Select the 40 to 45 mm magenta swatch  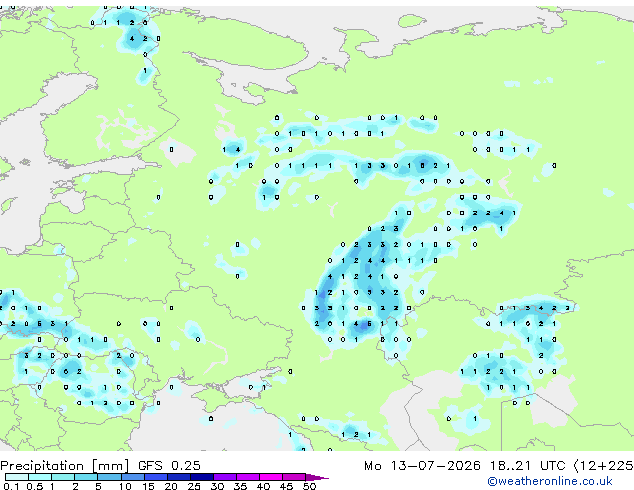(271, 477)
